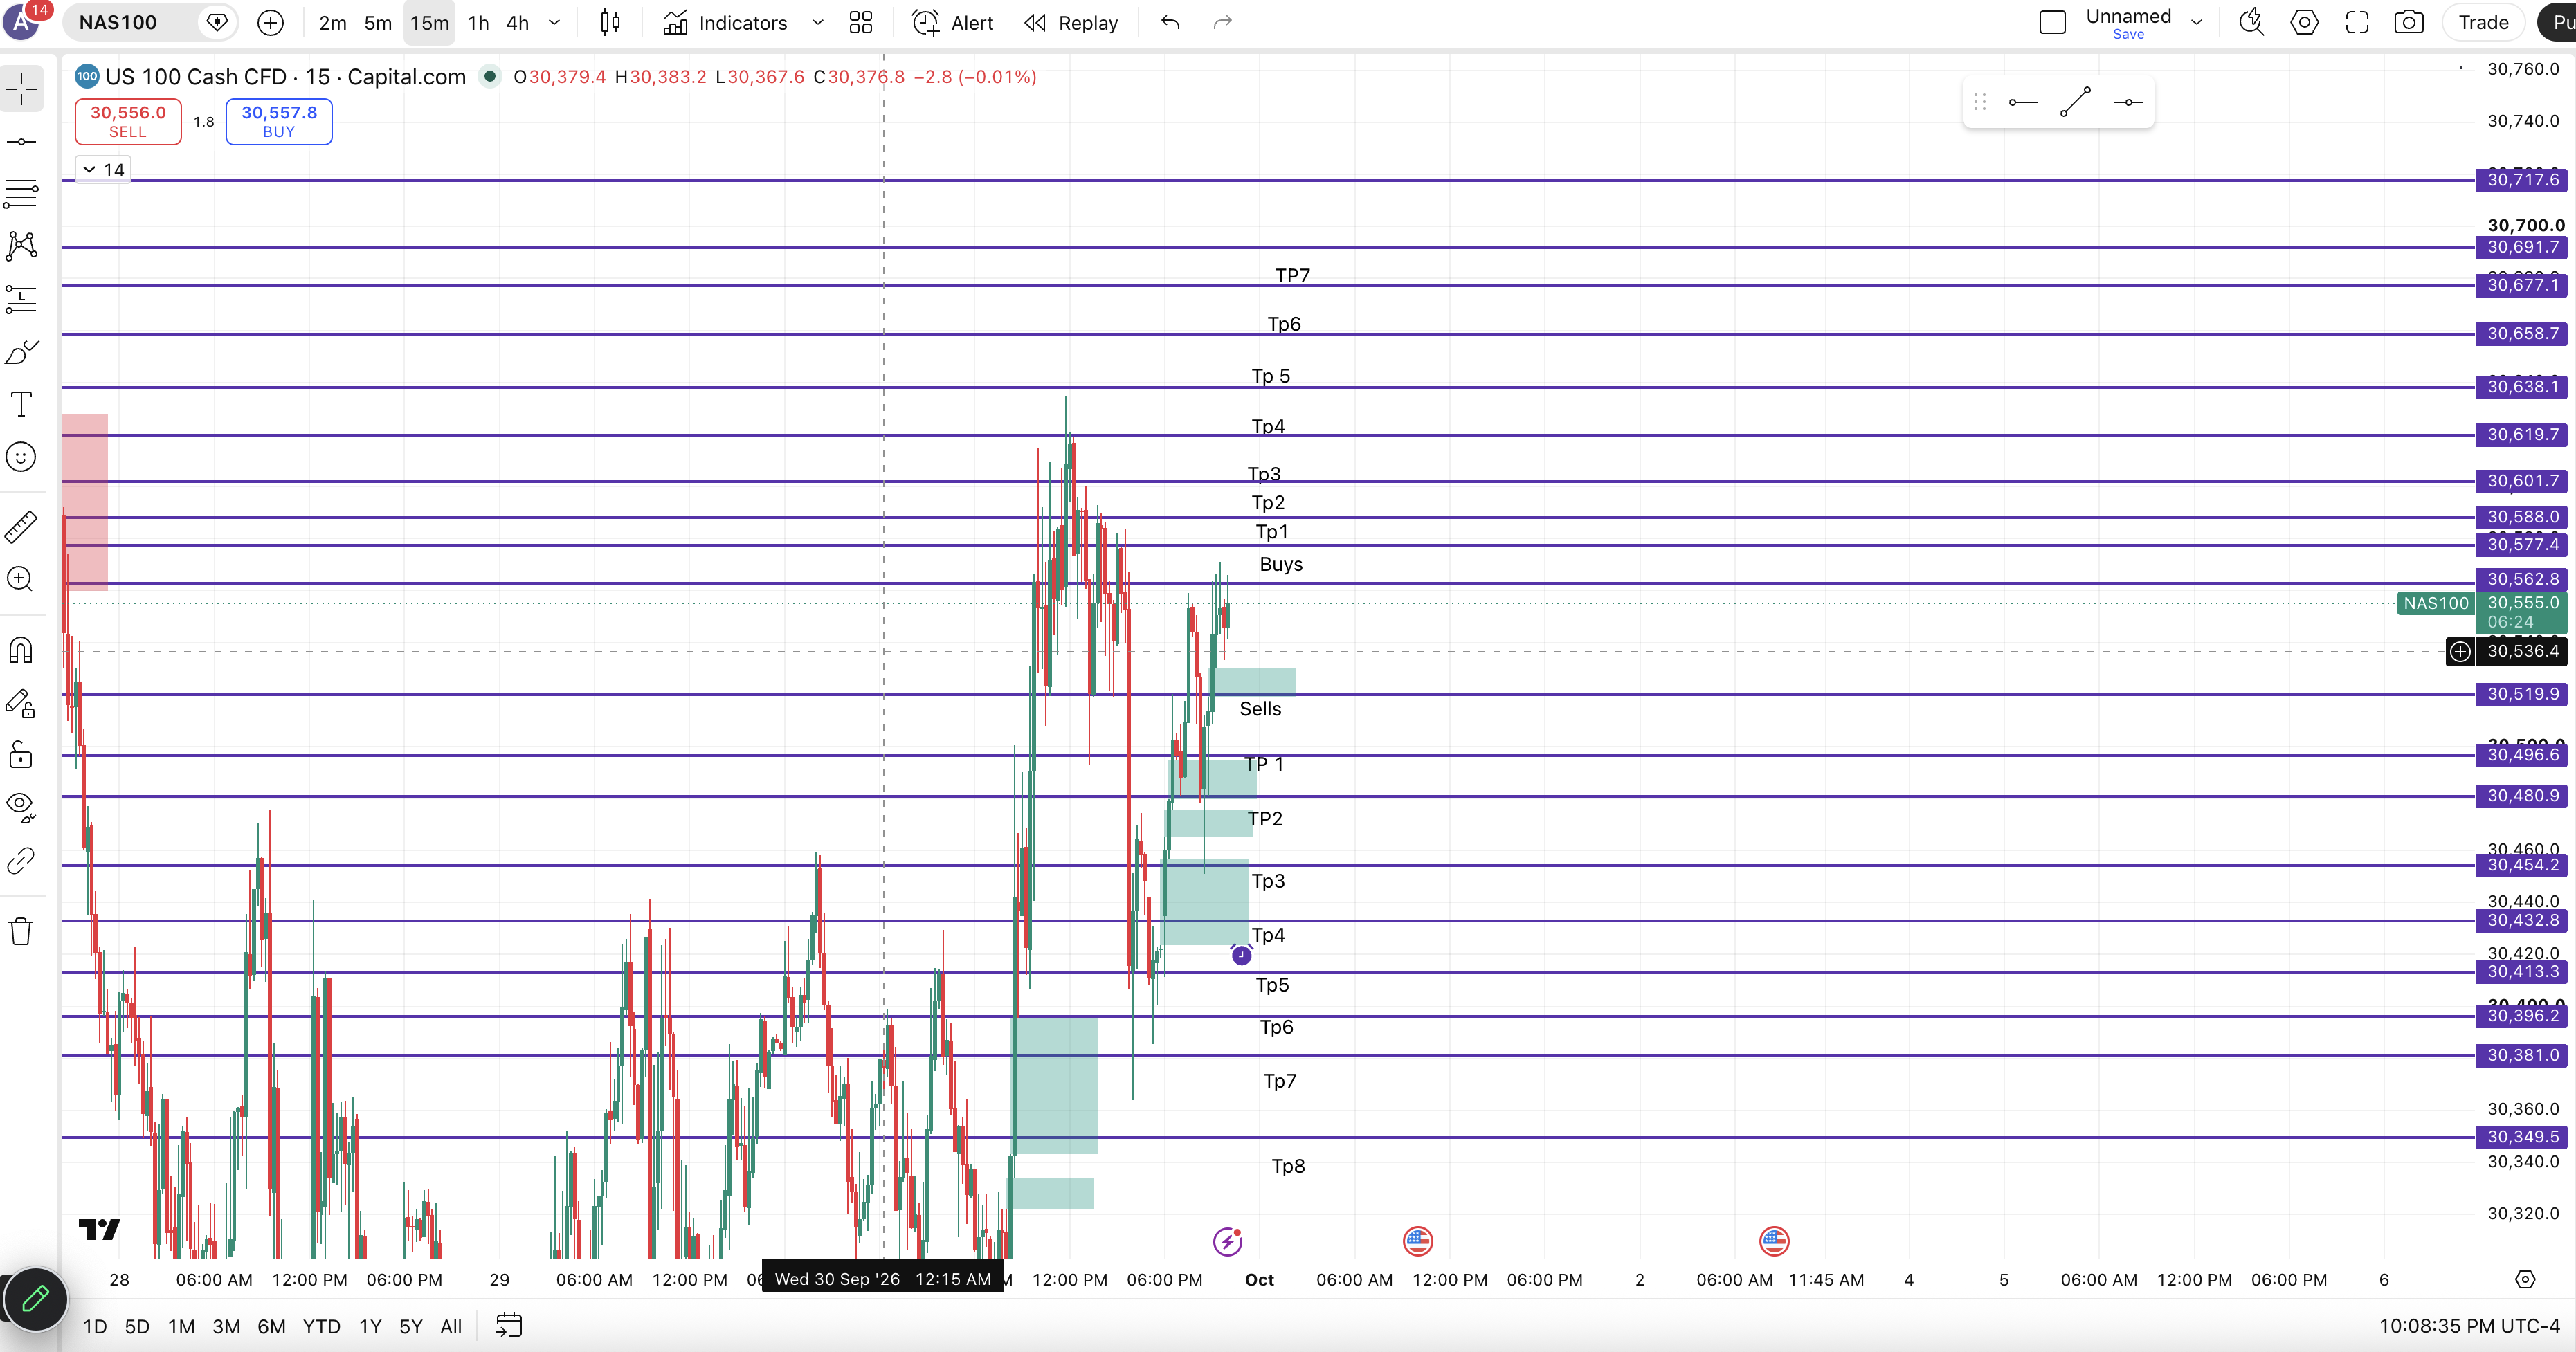Image resolution: width=2576 pixels, height=1352 pixels.
Task: Select the 4h timeframe
Action: coord(517,22)
